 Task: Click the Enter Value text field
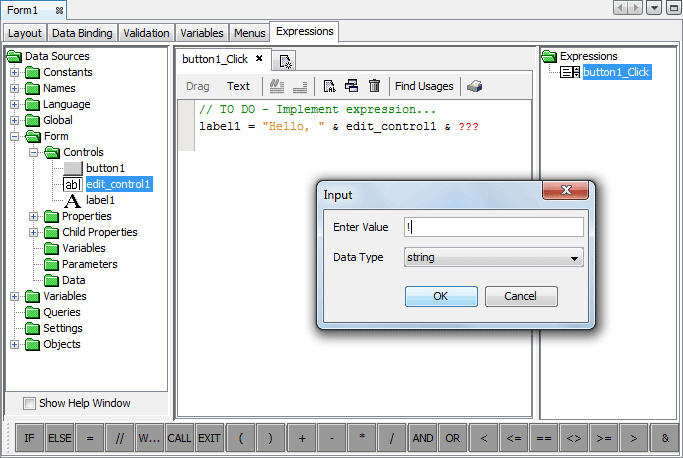493,228
